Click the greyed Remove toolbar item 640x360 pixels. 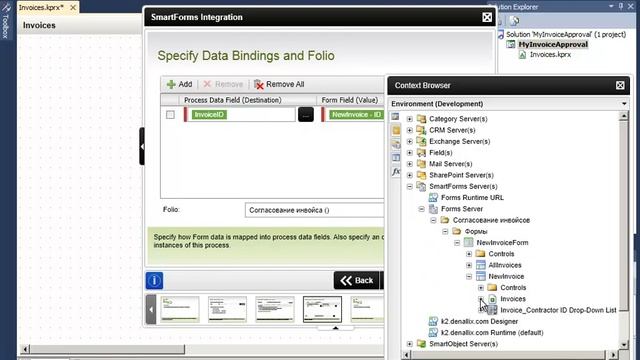pos(223,84)
